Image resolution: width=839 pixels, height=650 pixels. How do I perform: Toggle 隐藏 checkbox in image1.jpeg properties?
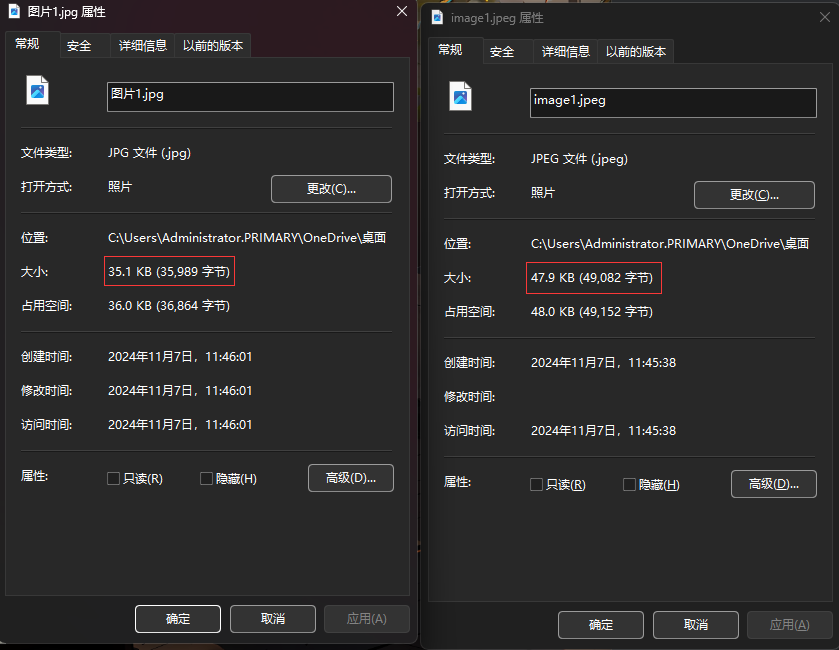[x=630, y=485]
